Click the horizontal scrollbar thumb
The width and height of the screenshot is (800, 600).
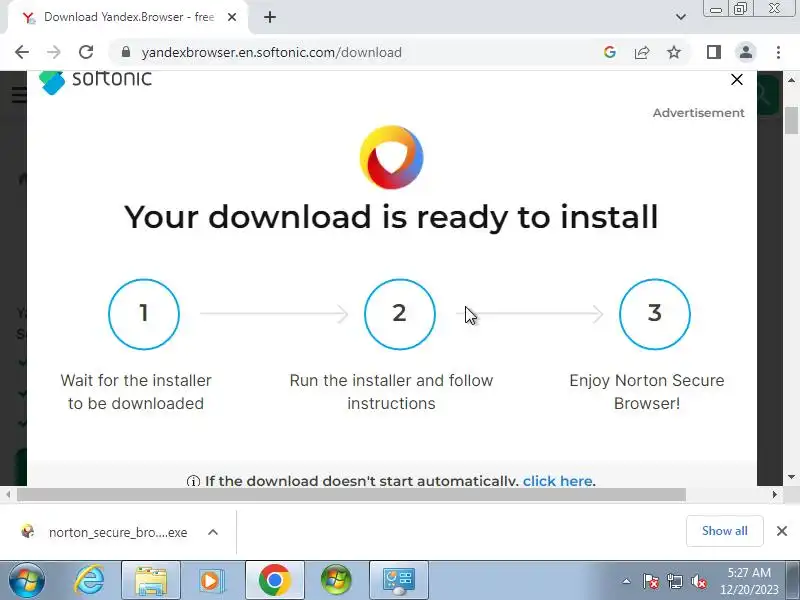tap(352, 494)
